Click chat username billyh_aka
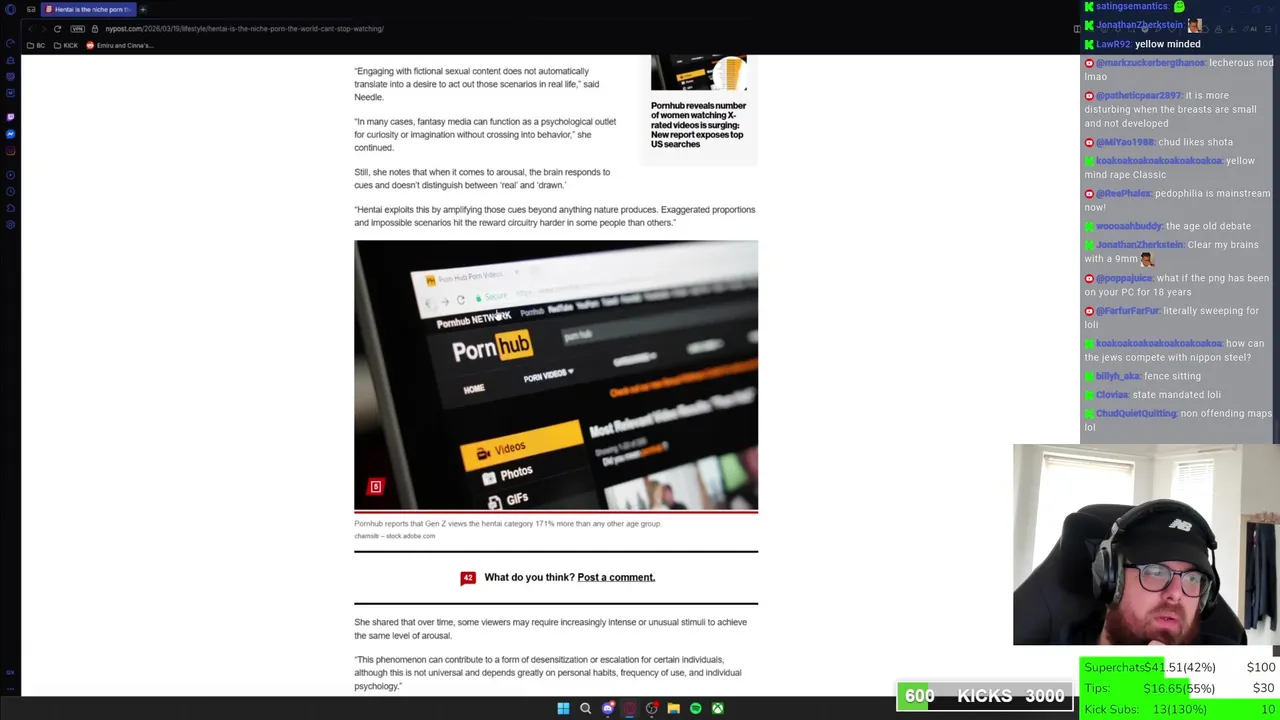The image size is (1280, 720). tap(1117, 376)
